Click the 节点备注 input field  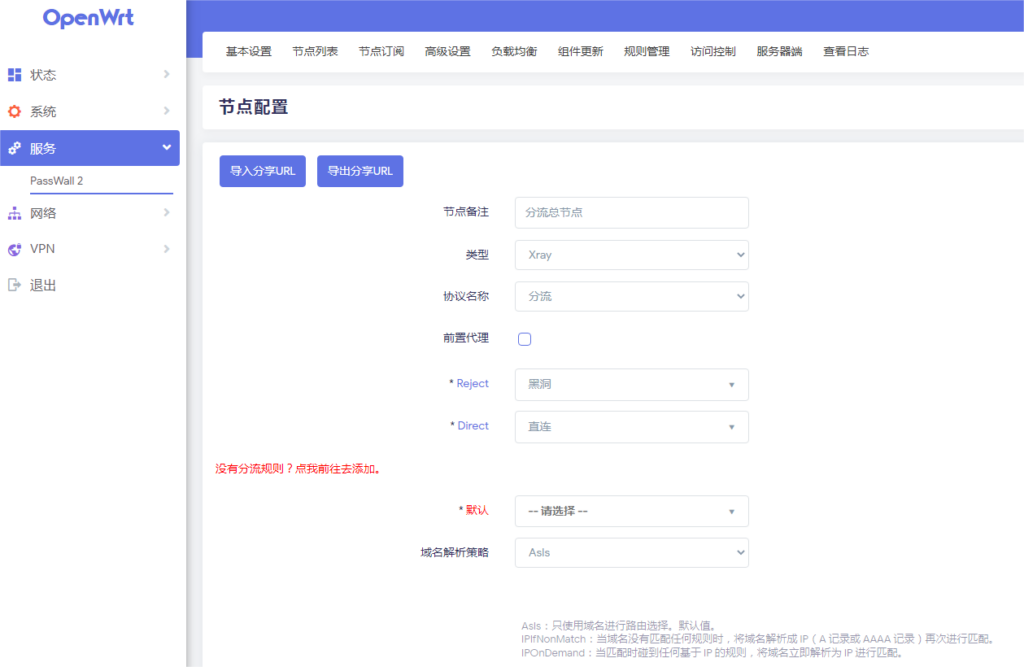(631, 213)
